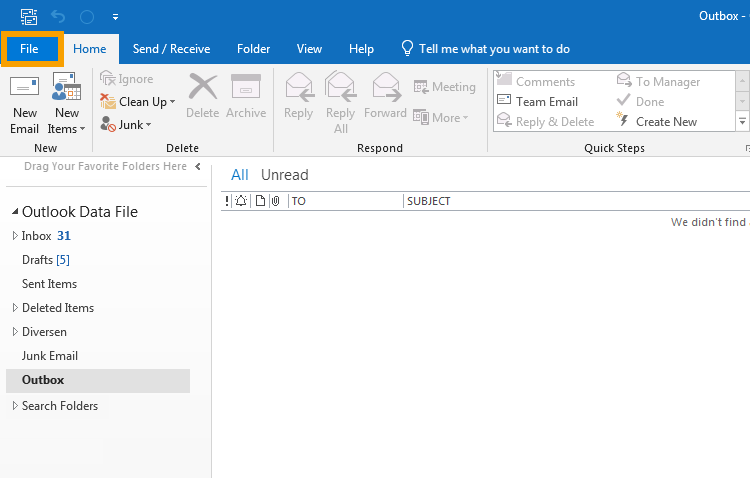Click the Tell me what you want to do box
750x478 pixels.
click(485, 49)
